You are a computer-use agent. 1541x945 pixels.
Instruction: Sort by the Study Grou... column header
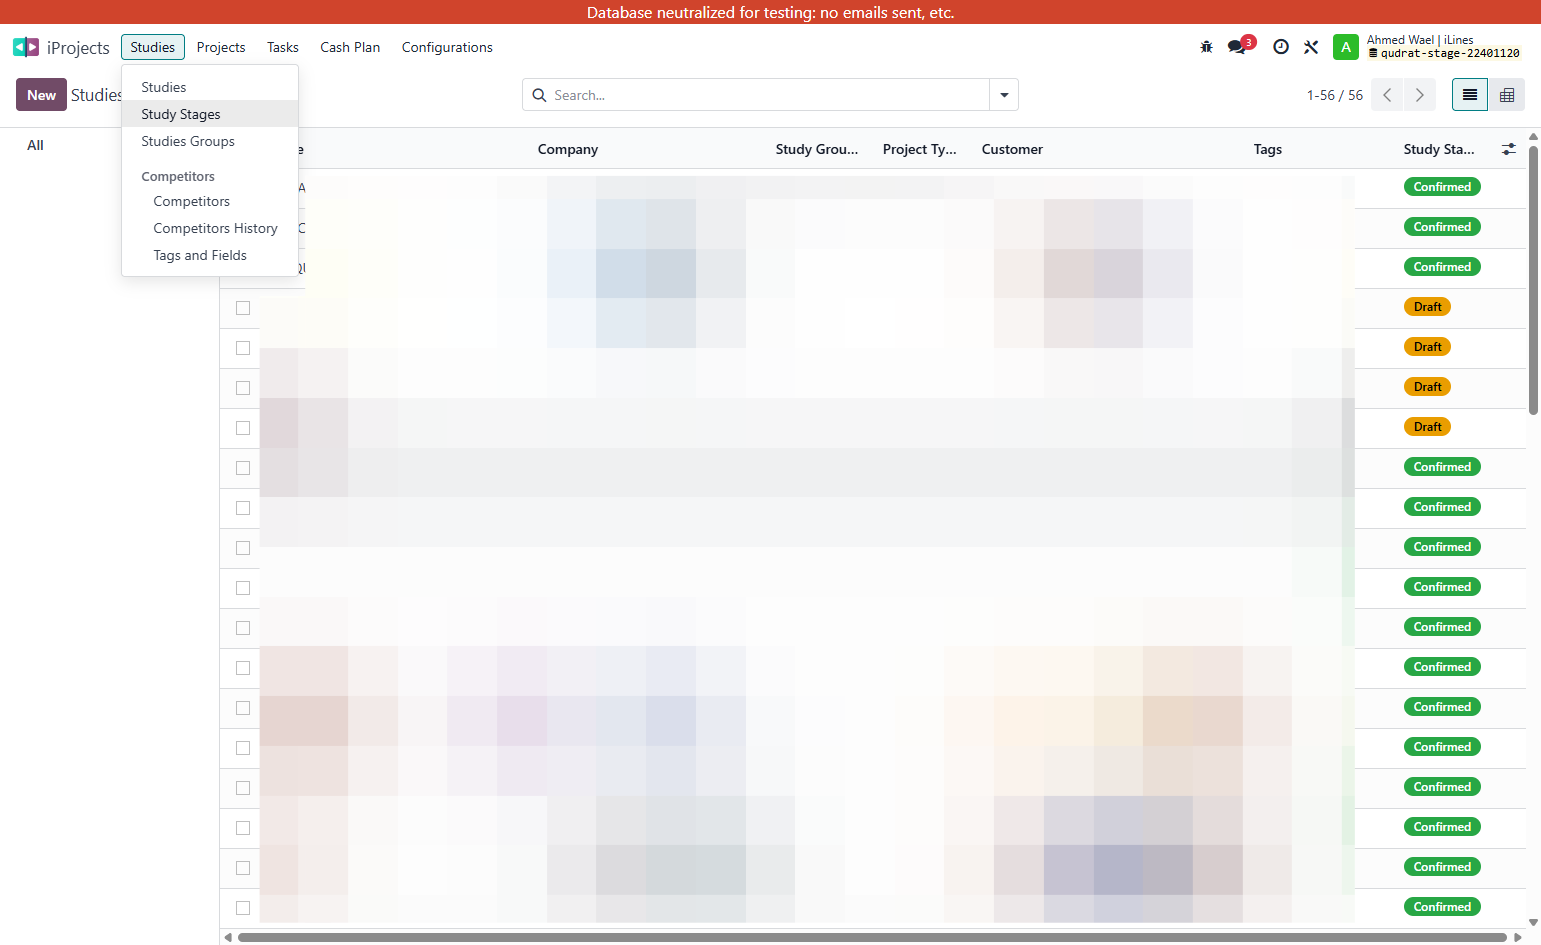(817, 149)
